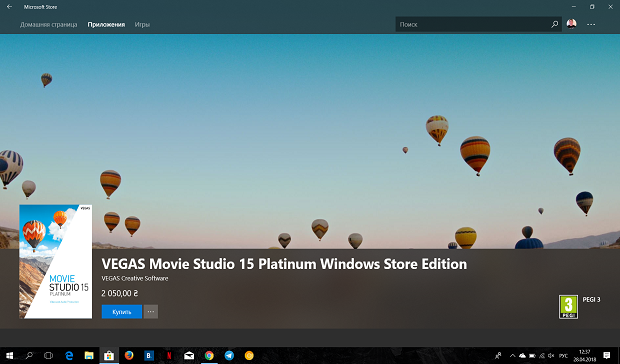Open the Windows Start menu
The image size is (620, 364).
[x=9, y=356]
